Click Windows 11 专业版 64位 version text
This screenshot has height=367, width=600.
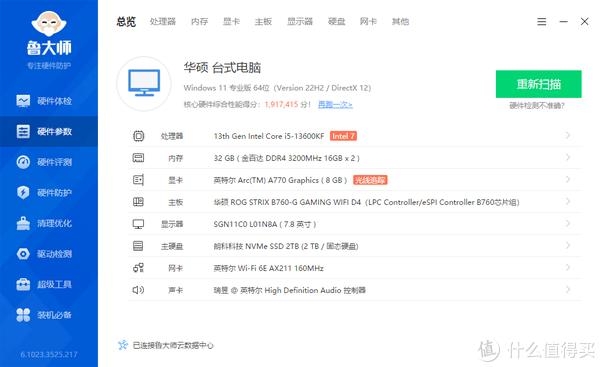tap(277, 88)
